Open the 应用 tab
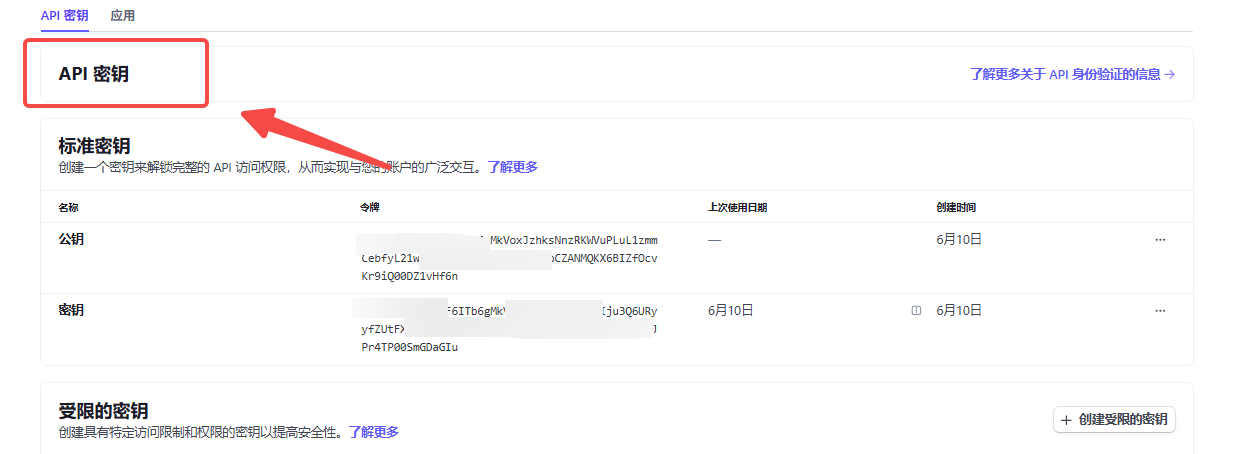This screenshot has width=1260, height=454. (123, 16)
